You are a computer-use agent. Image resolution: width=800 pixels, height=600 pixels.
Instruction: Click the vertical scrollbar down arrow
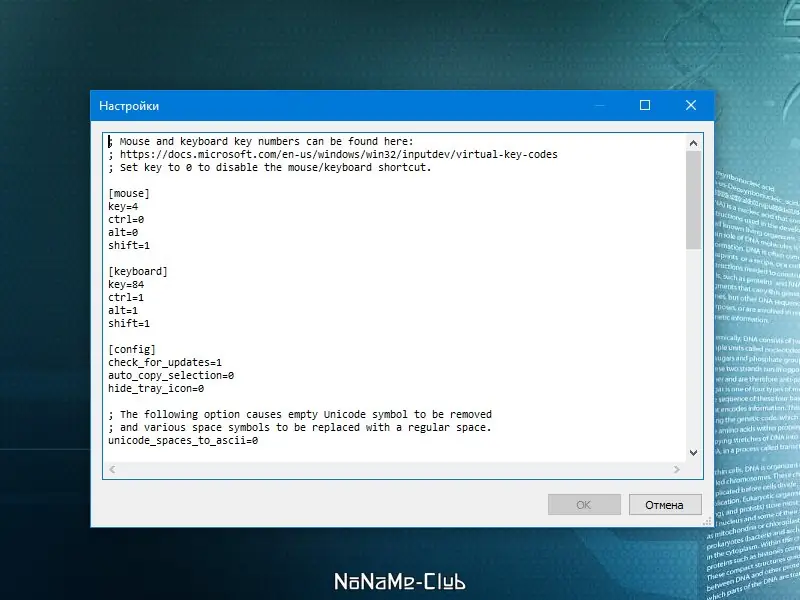[x=693, y=453]
